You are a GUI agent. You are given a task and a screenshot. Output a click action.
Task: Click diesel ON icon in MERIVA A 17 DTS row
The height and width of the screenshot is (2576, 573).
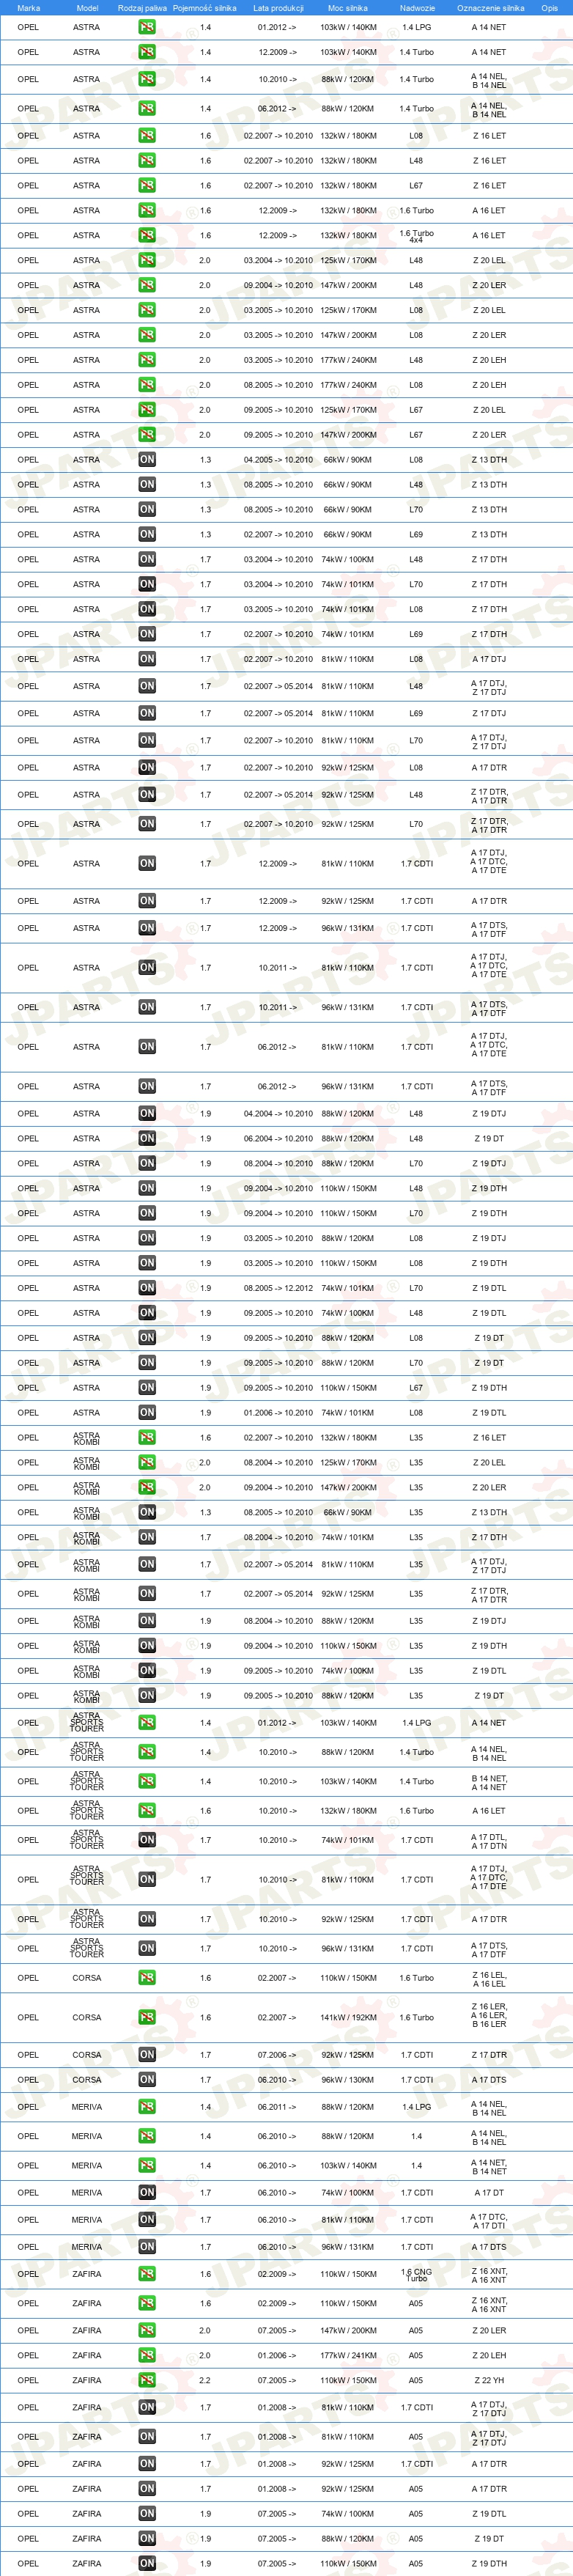click(147, 2247)
